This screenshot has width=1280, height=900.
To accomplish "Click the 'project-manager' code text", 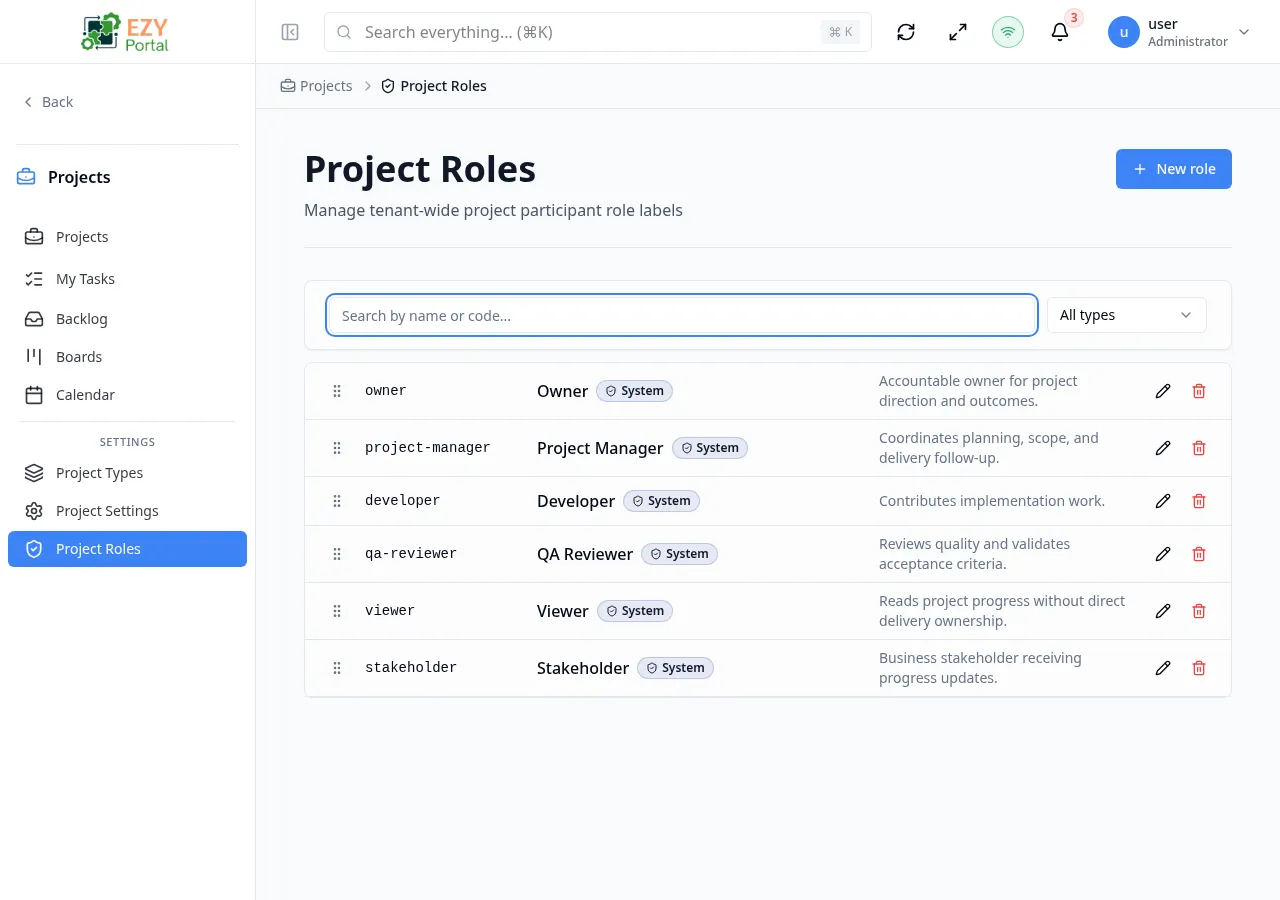I will (x=428, y=448).
